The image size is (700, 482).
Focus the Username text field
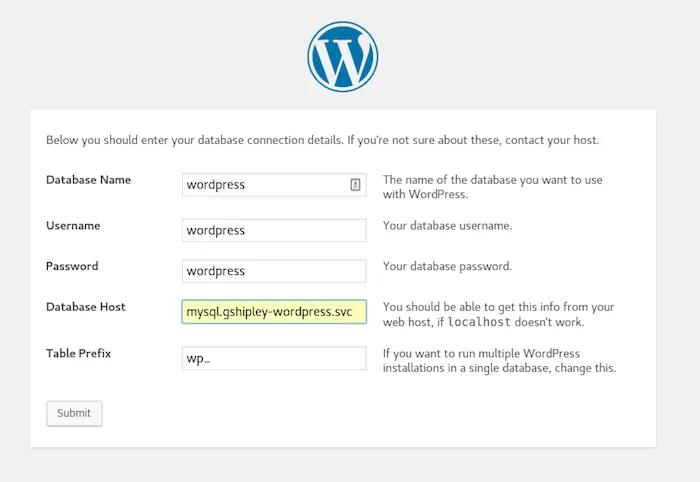(x=275, y=230)
